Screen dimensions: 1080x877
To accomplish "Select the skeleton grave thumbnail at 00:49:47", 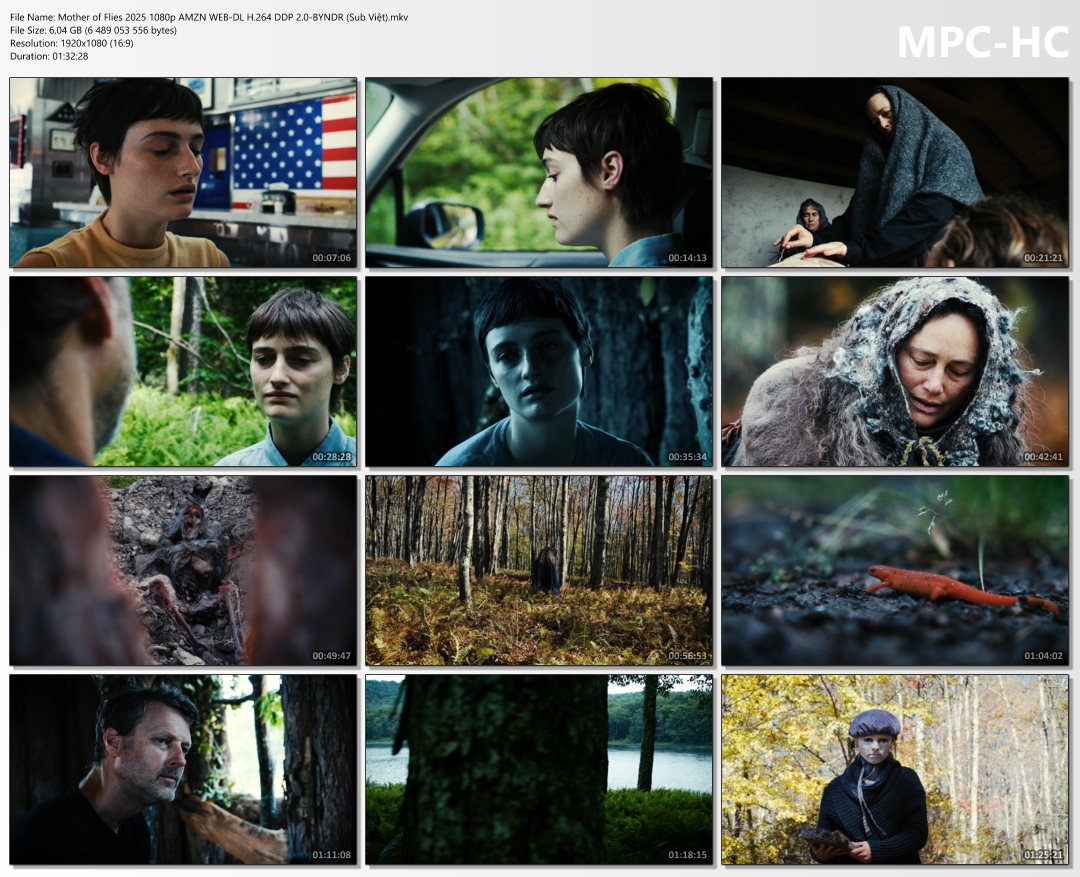I will click(x=183, y=570).
